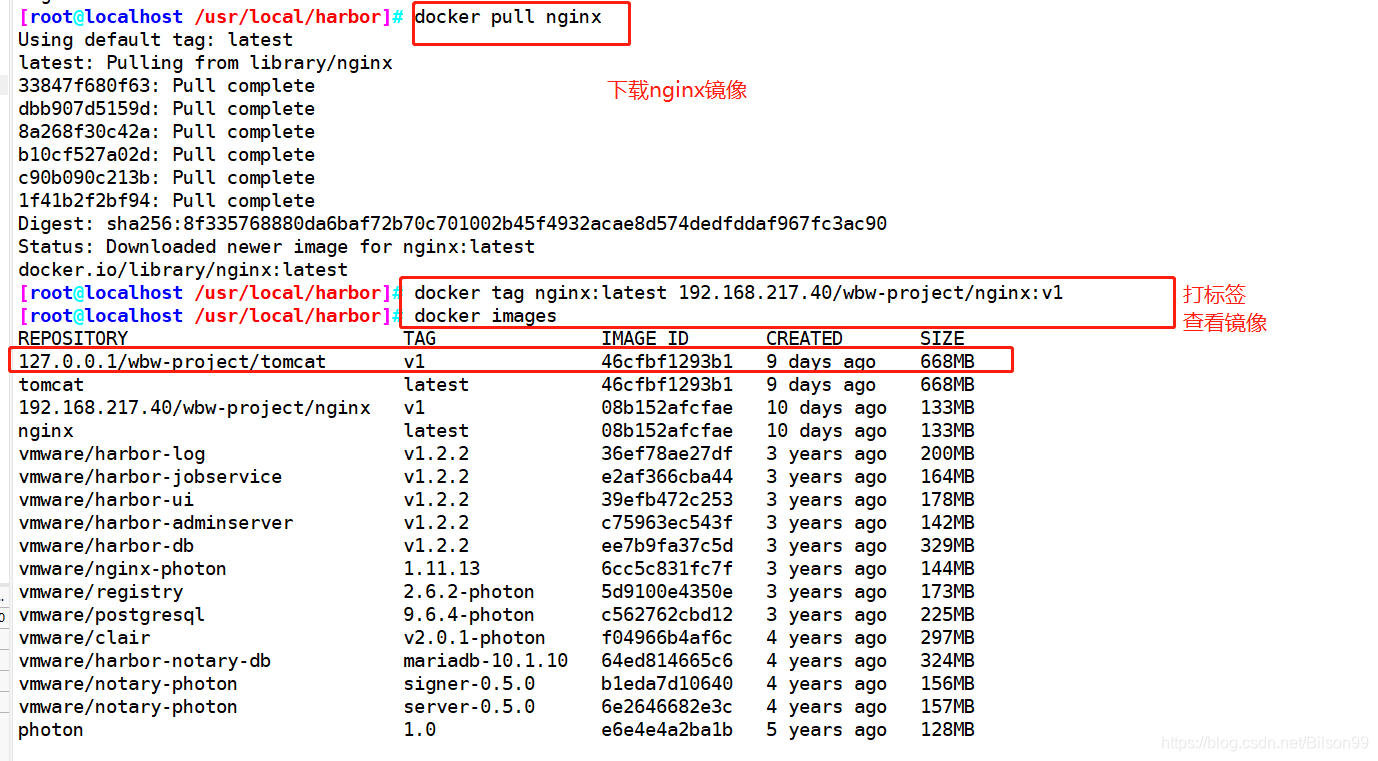Screen dimensions: 1378x761
Task: Click the '200MB' size of harbor-log
Action: click(947, 454)
